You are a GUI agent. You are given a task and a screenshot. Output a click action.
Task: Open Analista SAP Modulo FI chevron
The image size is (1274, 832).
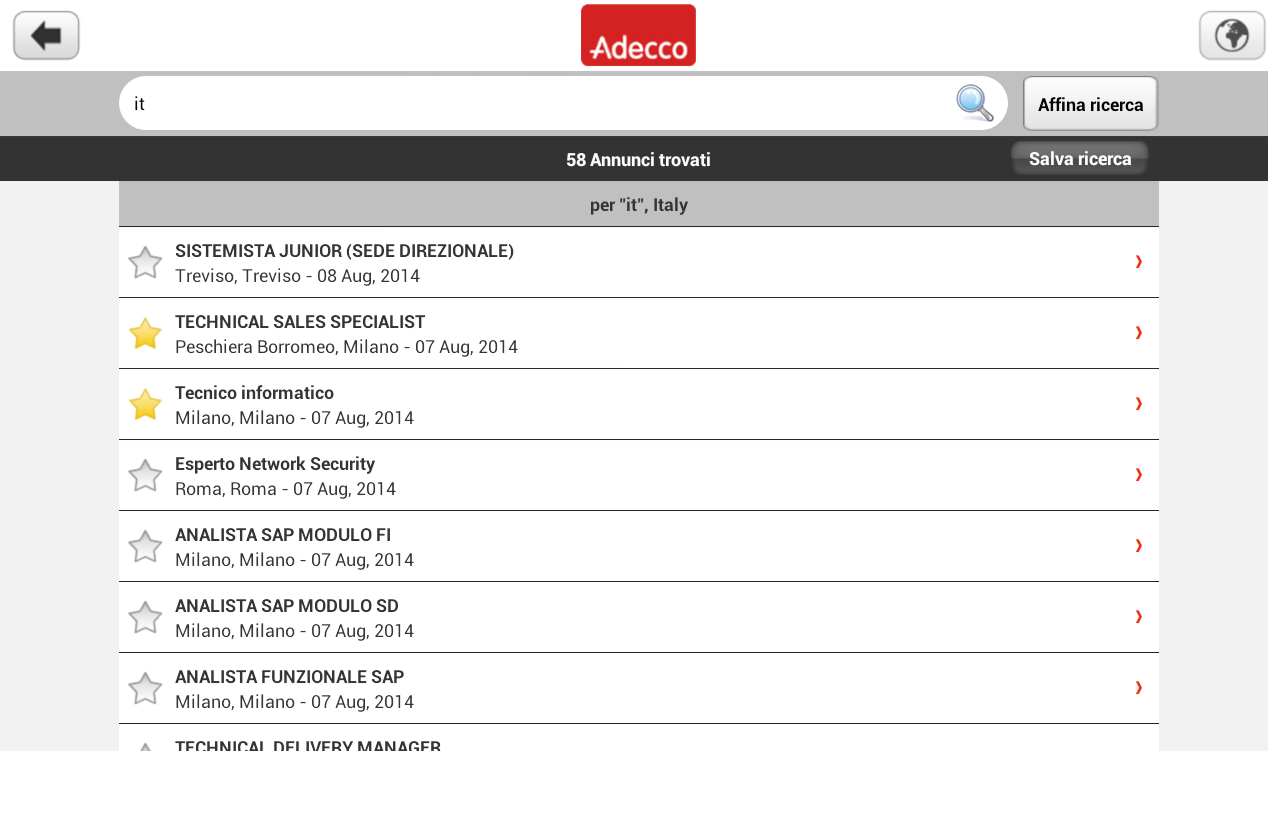tap(1138, 546)
